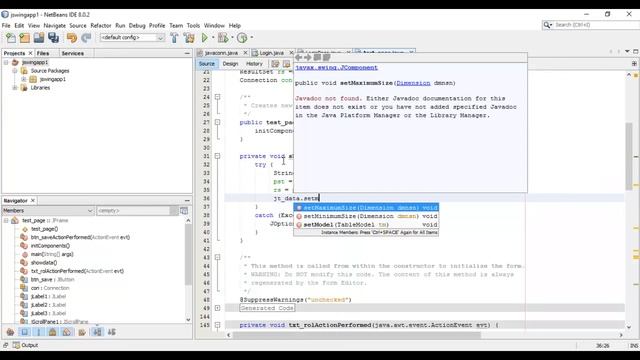
Task: Toggle Show Fields filter in Navigator
Action: point(24,332)
